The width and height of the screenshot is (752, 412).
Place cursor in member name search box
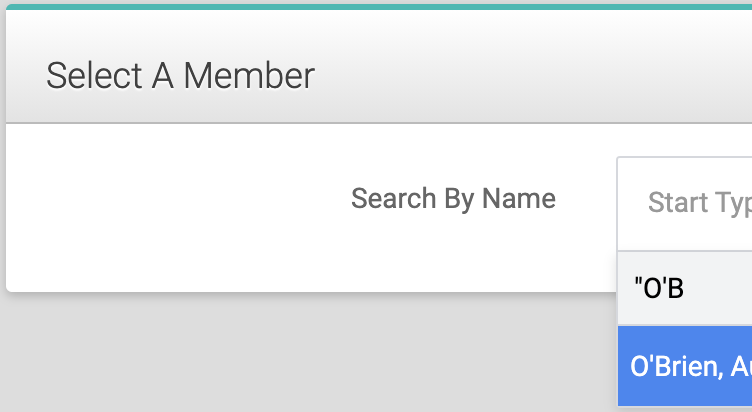[684, 203]
